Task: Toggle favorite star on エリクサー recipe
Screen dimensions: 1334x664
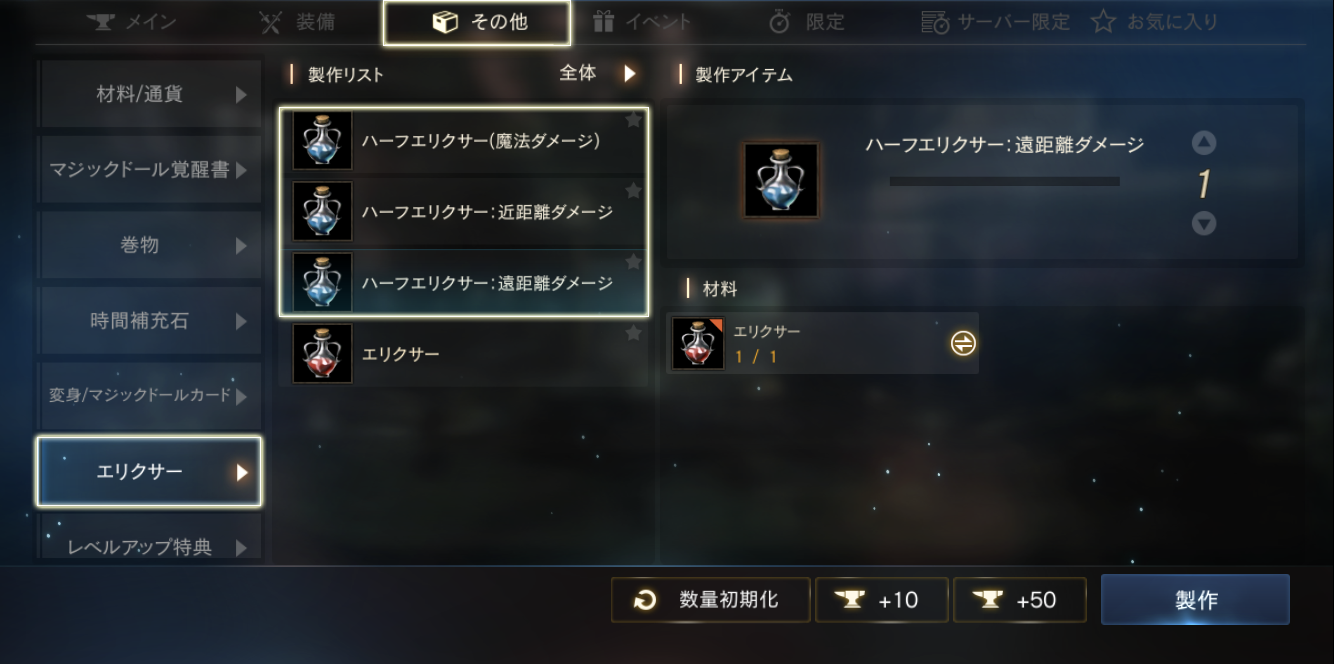Action: tap(633, 333)
